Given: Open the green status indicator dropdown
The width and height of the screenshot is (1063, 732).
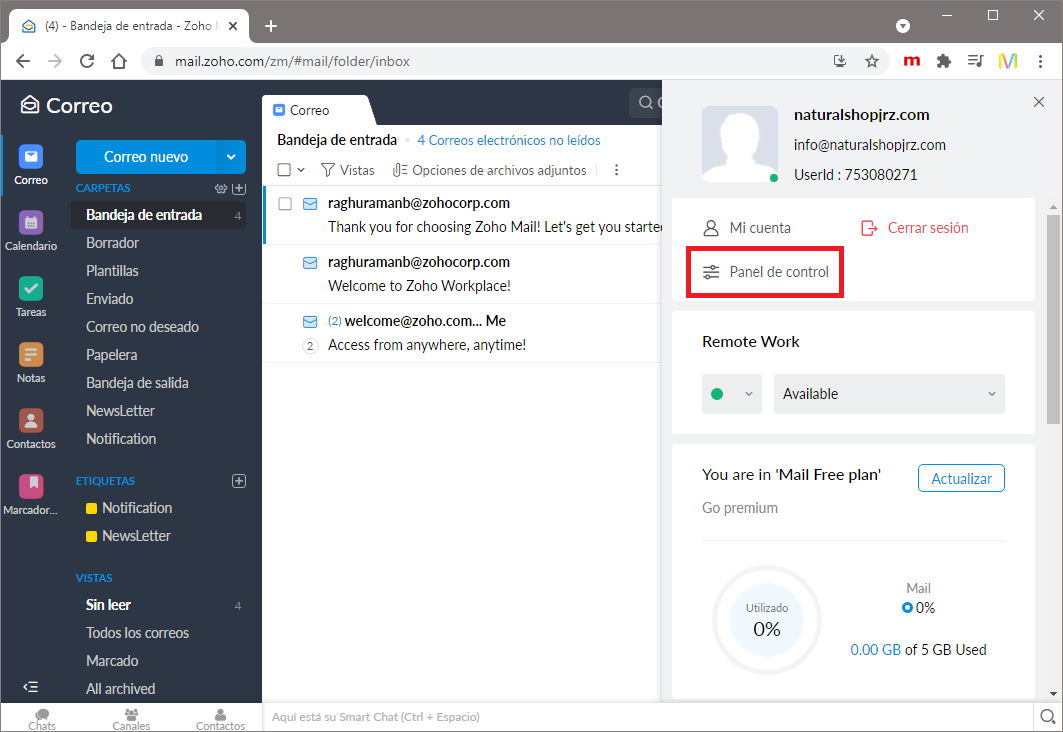Looking at the screenshot, I should click(731, 394).
